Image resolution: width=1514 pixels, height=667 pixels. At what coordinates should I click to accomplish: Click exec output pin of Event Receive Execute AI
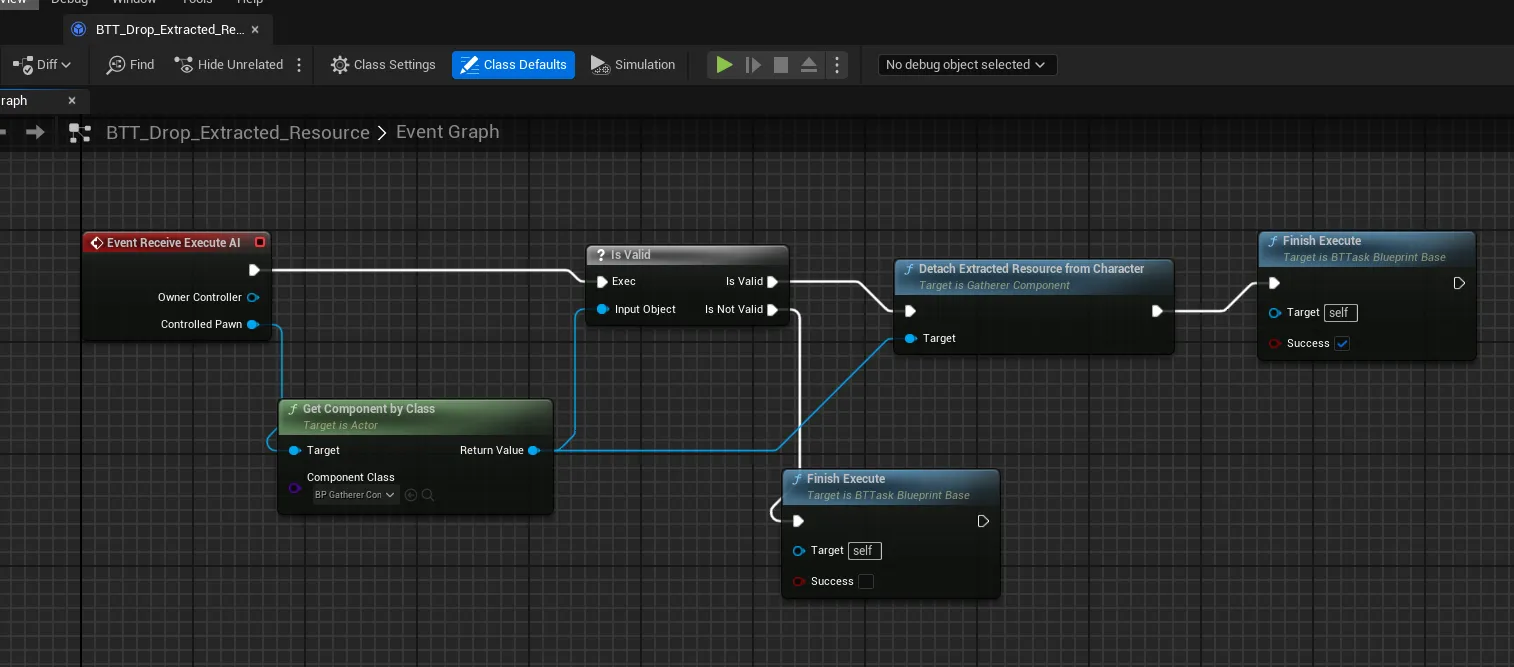coord(254,270)
